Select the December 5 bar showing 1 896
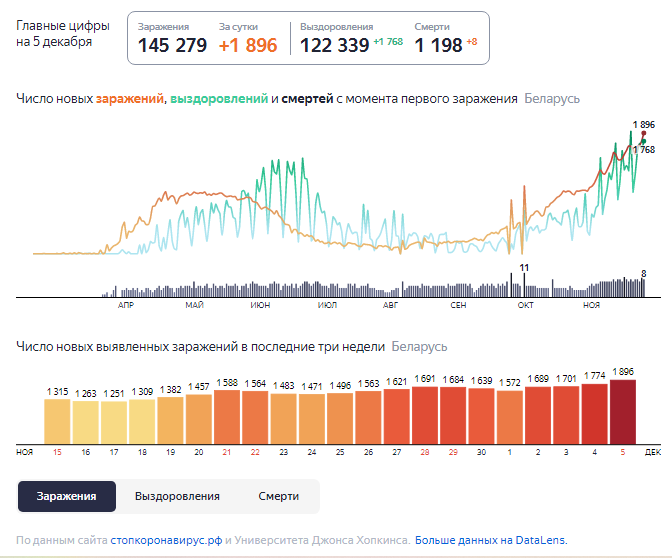The image size is (672, 558). [x=623, y=411]
